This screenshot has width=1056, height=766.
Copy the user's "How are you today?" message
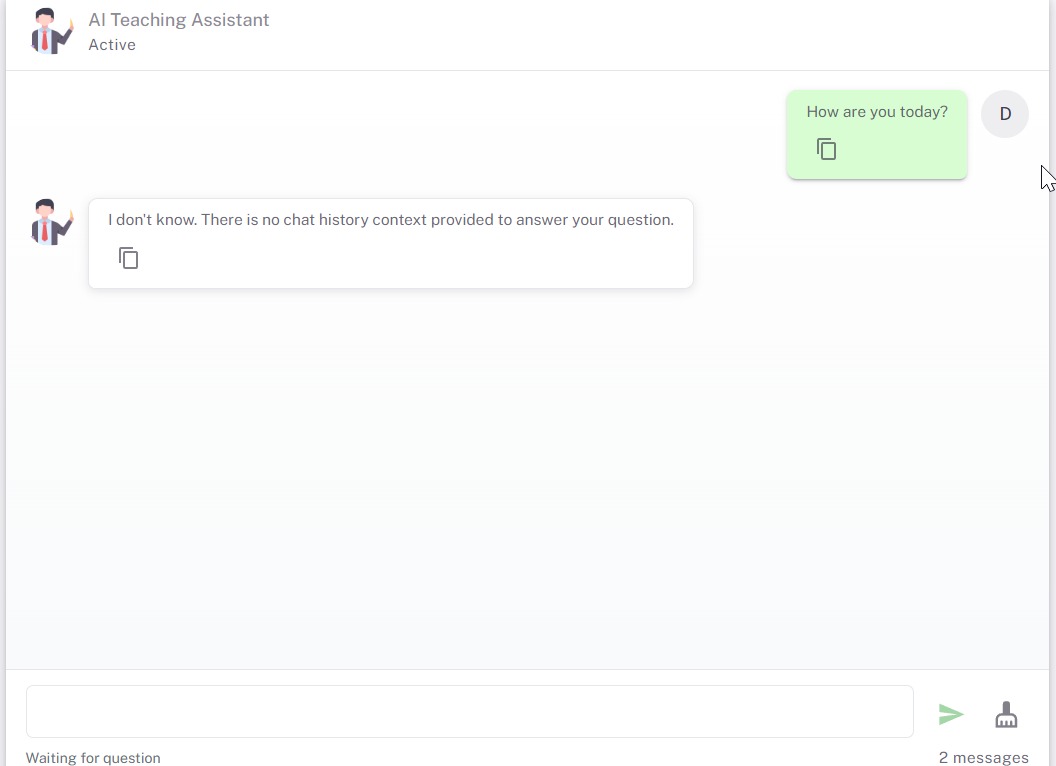(x=826, y=148)
